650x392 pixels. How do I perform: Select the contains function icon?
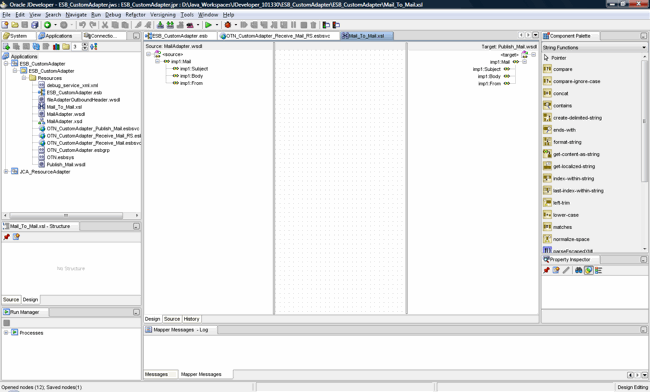click(547, 105)
